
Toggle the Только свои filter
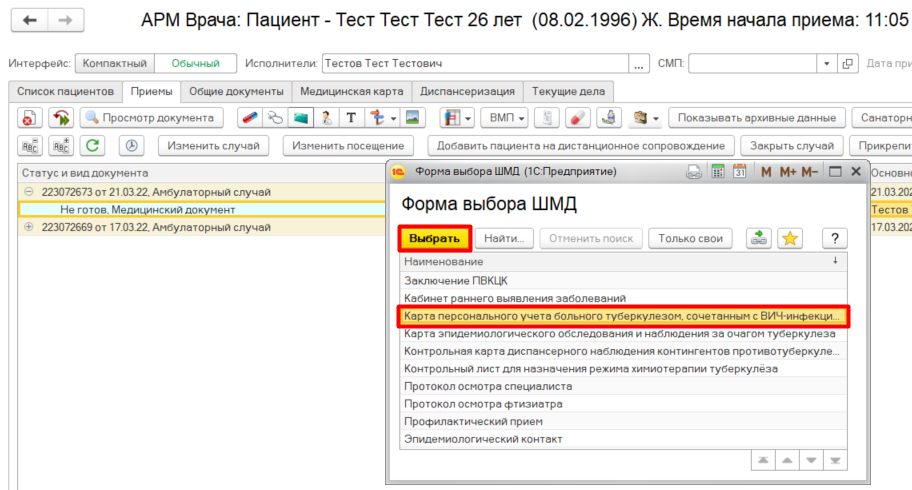(690, 238)
